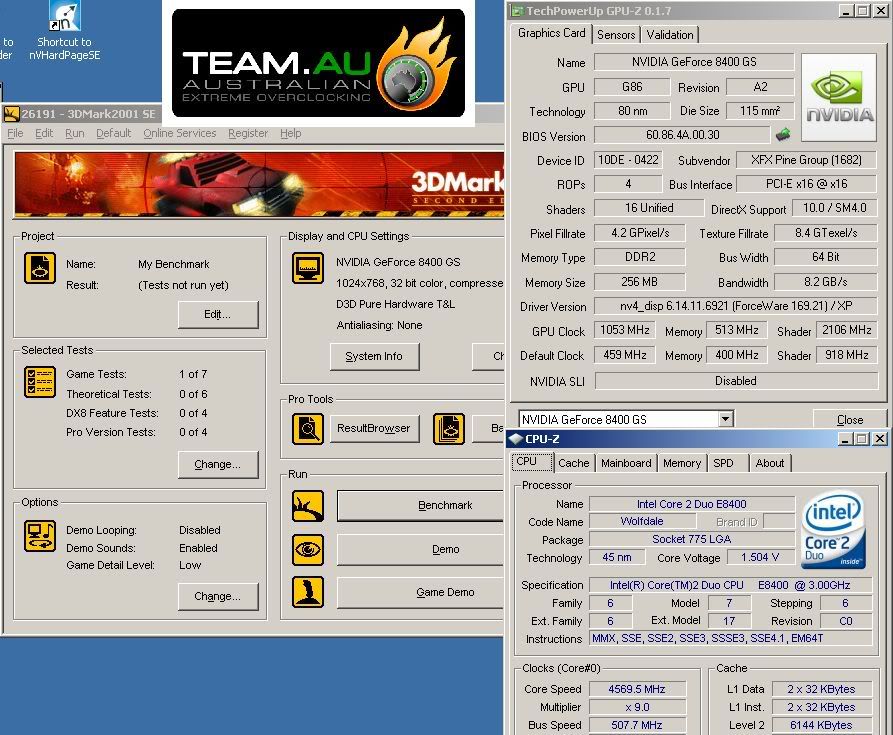Click the GPU-Z title bar icon
The image size is (893, 735).
[517, 10]
